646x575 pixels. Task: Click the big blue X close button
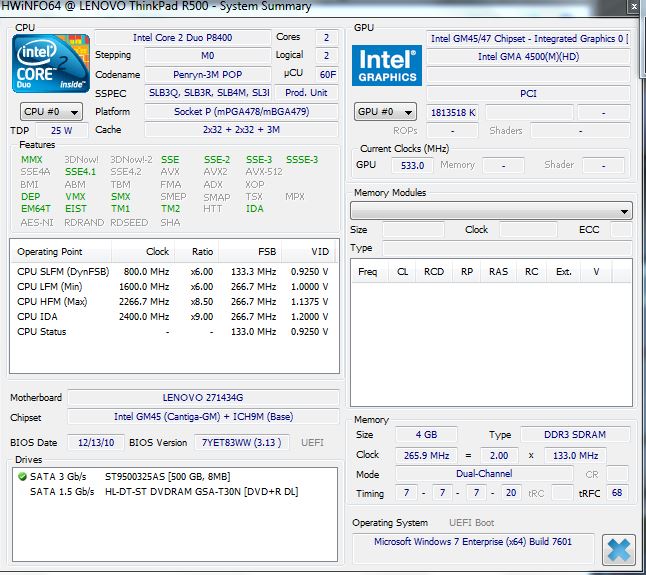coord(618,549)
